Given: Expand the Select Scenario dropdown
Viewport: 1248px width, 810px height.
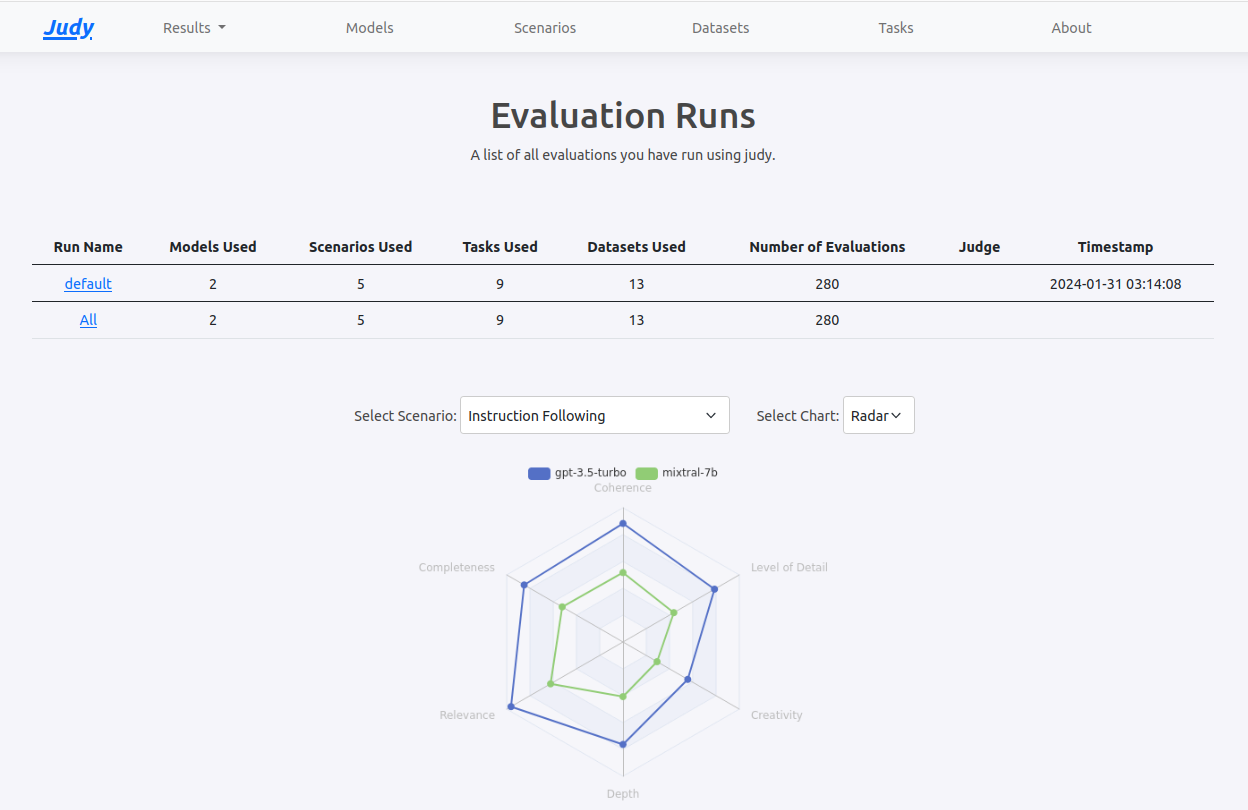Looking at the screenshot, I should pyautogui.click(x=594, y=416).
